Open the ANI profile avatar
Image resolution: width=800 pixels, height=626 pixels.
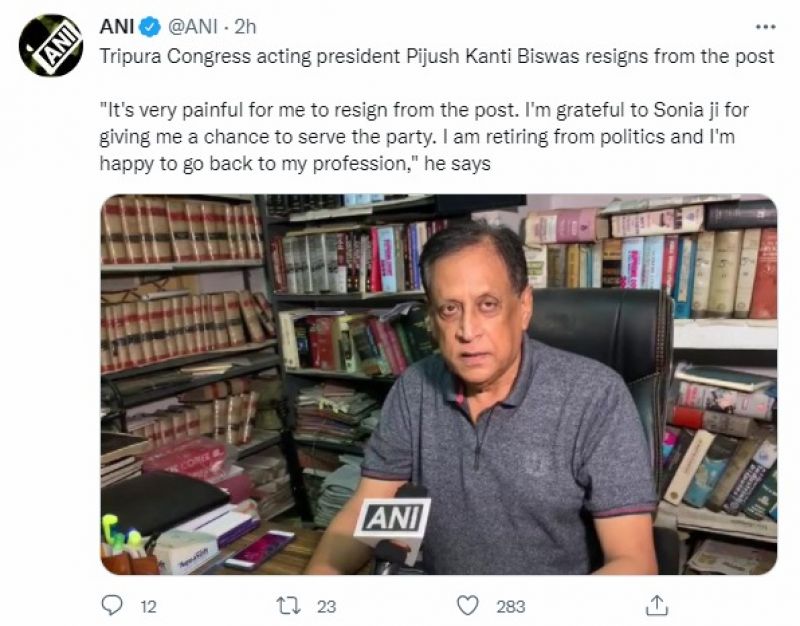pos(51,45)
